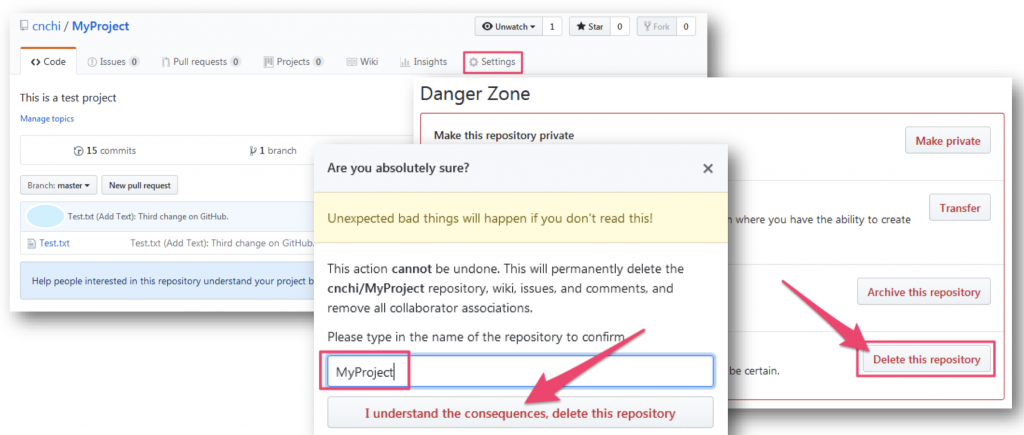Click the Manage topics link
The width and height of the screenshot is (1024, 435).
tap(47, 119)
